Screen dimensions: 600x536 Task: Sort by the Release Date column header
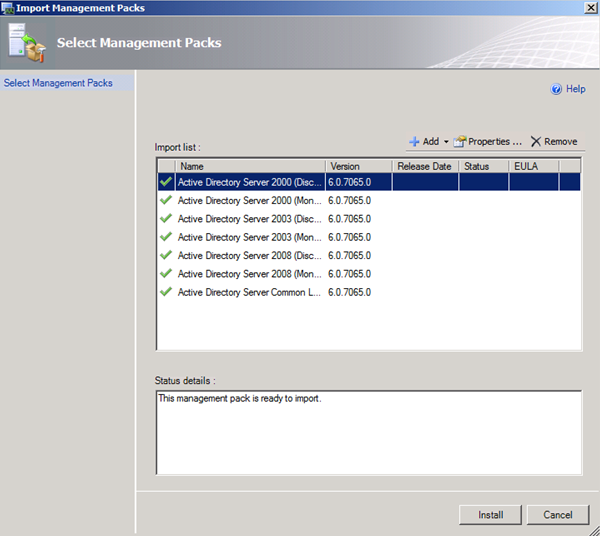[425, 166]
